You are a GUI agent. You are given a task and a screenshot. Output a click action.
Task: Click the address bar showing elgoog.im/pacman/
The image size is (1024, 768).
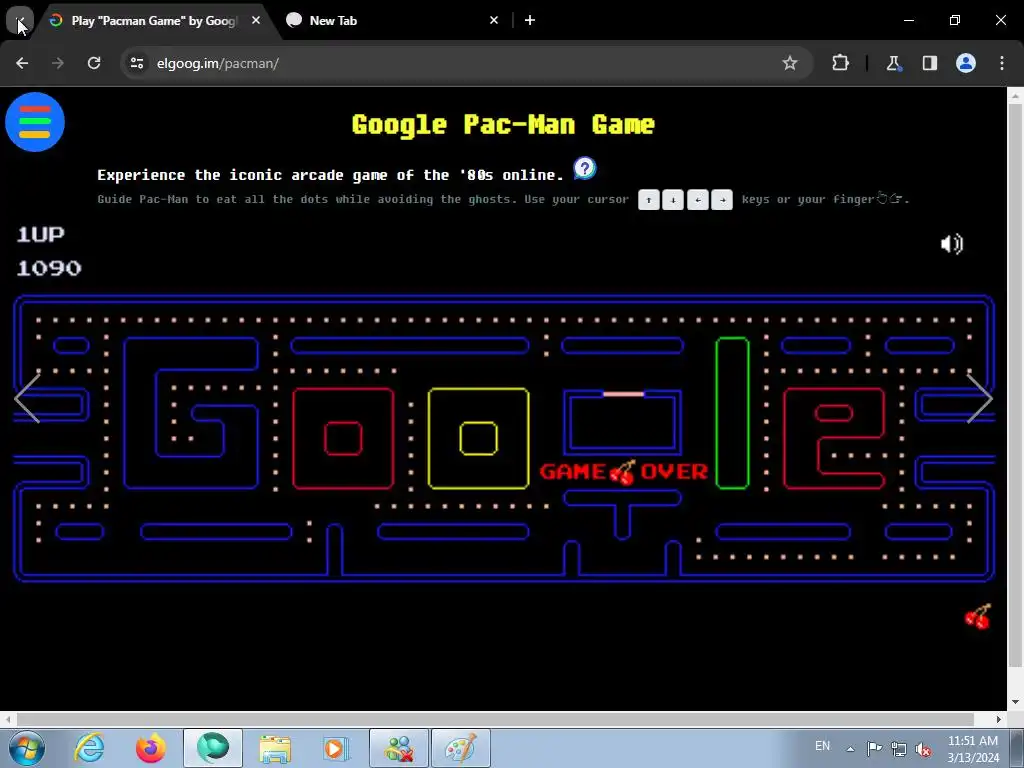[467, 63]
